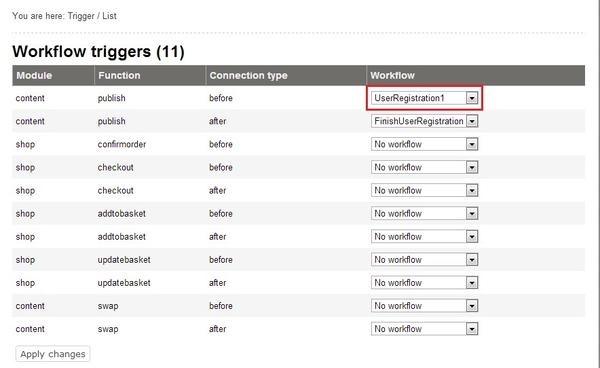The height and width of the screenshot is (368, 600).
Task: Select 'checkout' in the shop checkout before row
Action: 116,167
